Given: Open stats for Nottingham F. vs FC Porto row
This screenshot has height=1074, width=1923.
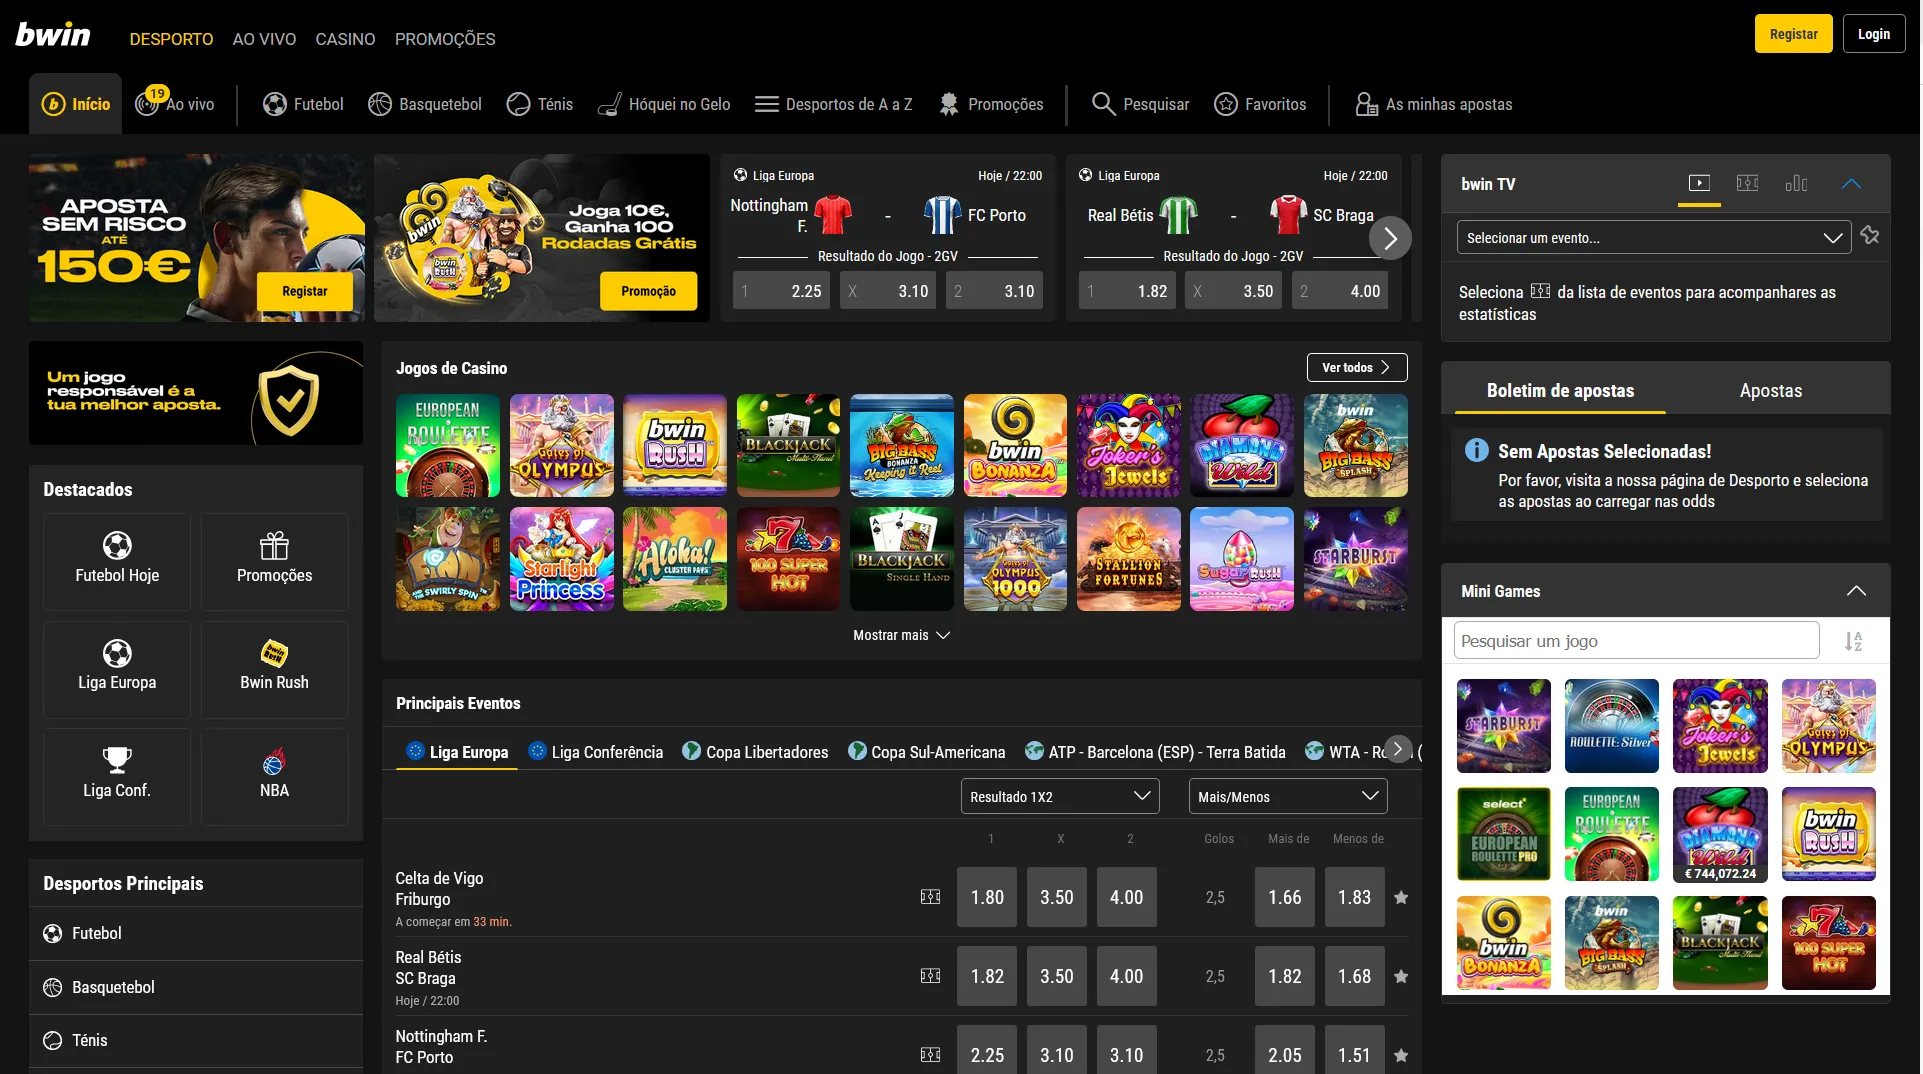Looking at the screenshot, I should click(930, 1055).
